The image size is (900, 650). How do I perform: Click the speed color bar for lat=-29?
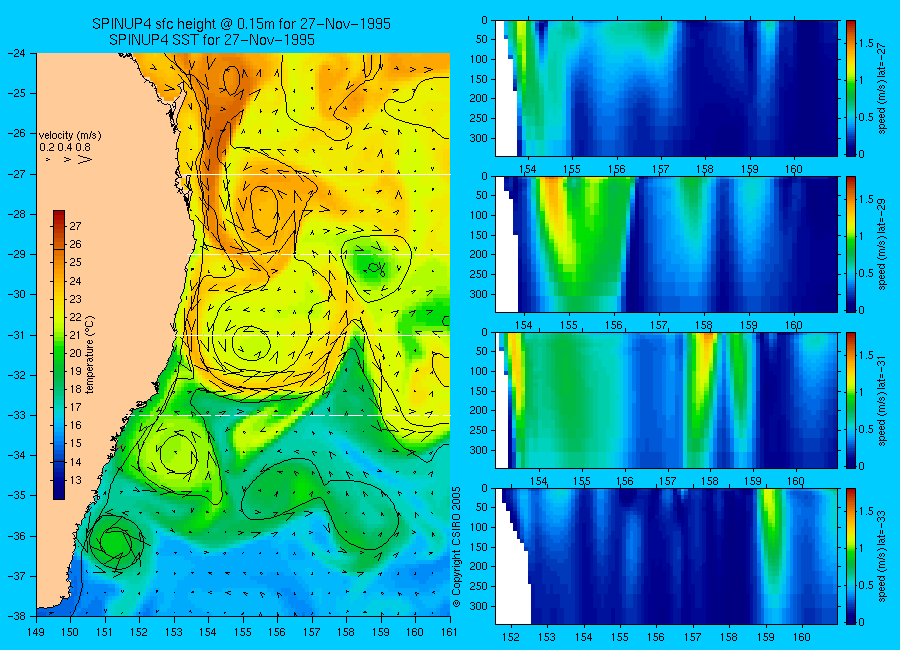coord(851,244)
